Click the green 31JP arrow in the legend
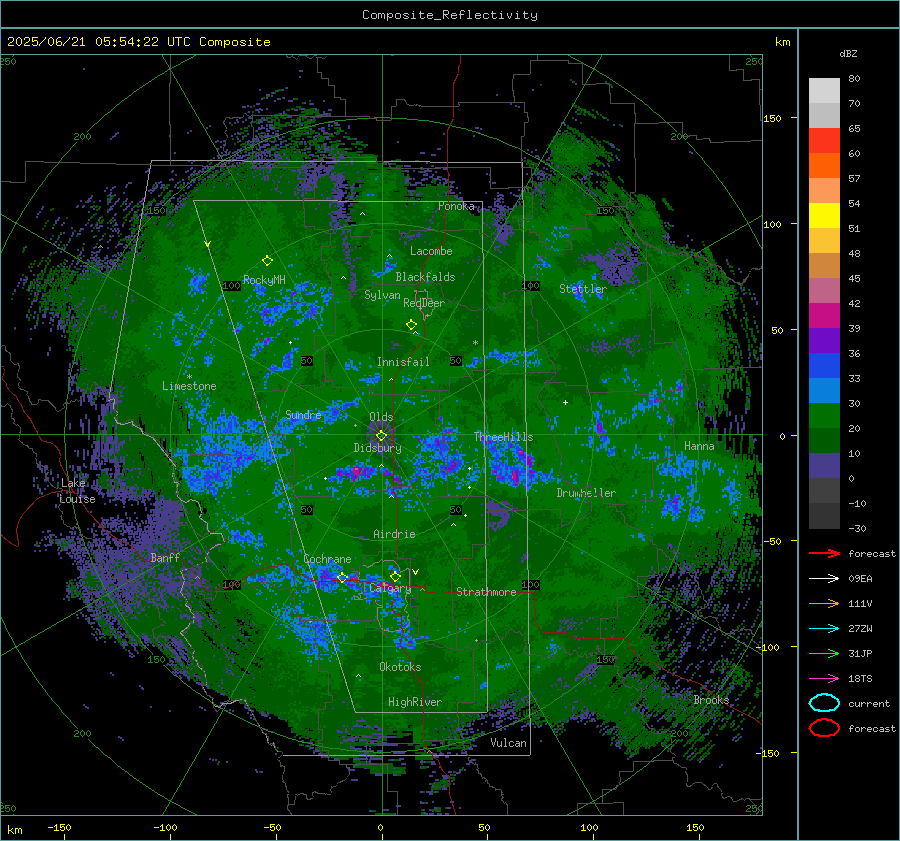The image size is (900, 841). coord(824,653)
